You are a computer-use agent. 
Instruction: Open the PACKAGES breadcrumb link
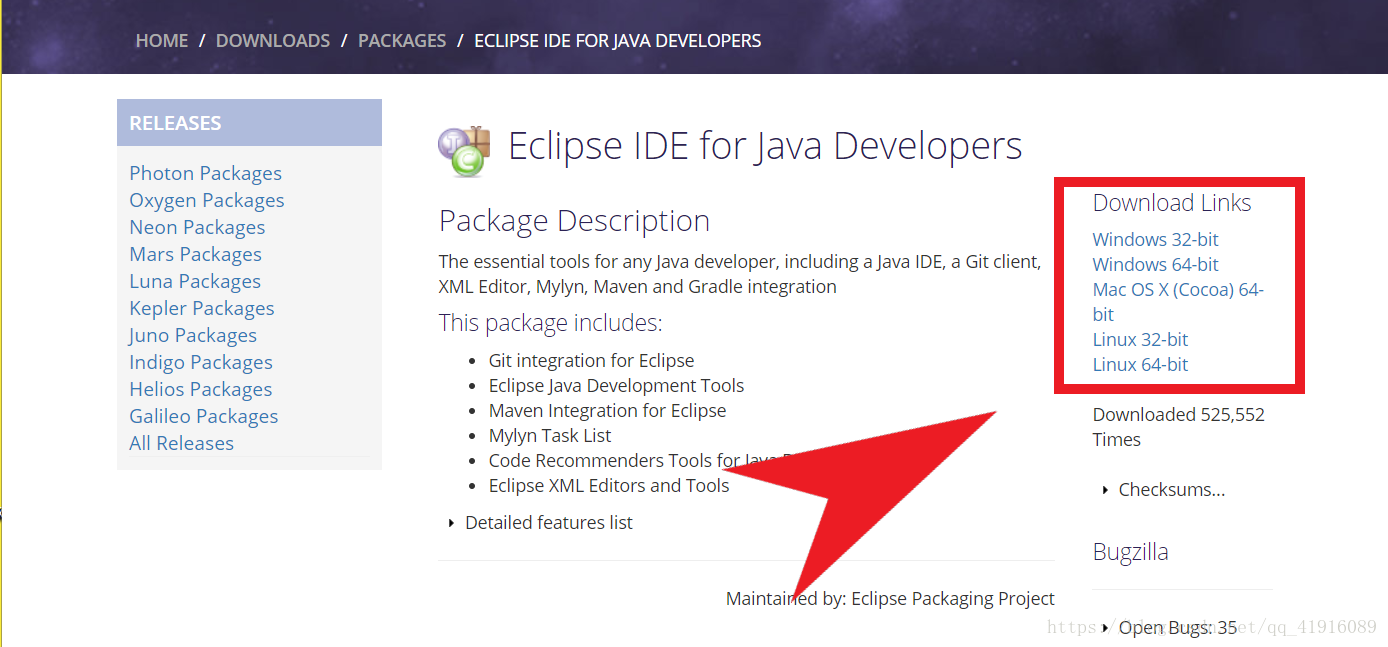tap(402, 41)
